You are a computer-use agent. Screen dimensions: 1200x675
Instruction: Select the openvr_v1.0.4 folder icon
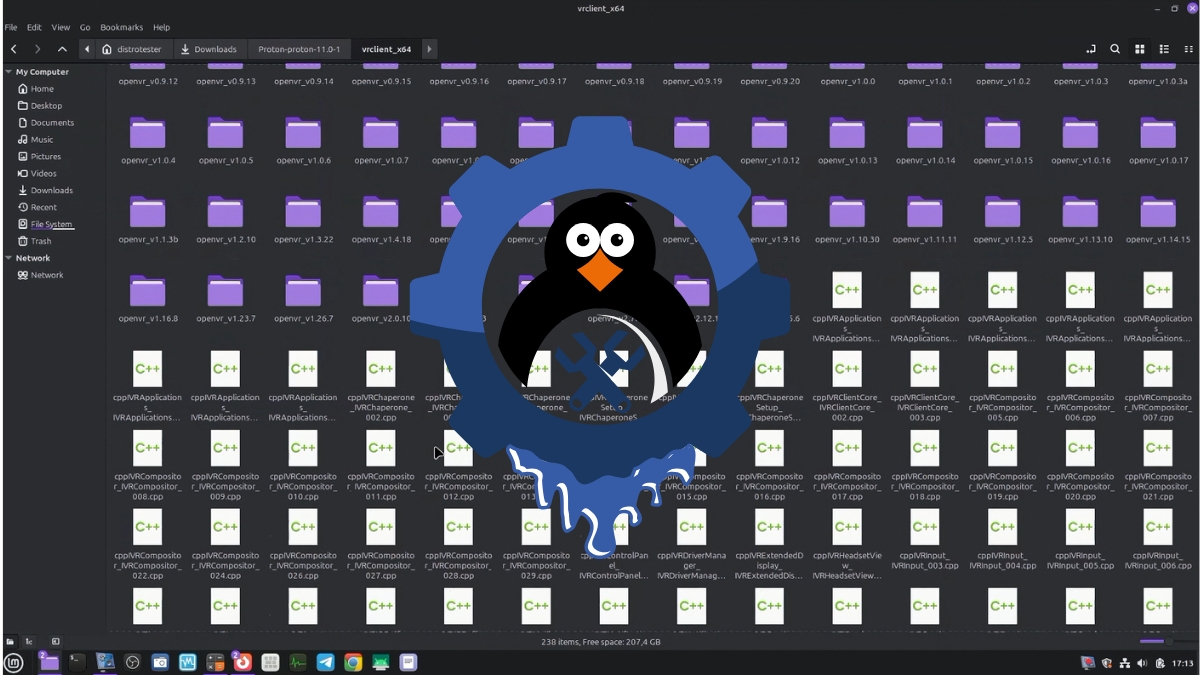point(147,133)
